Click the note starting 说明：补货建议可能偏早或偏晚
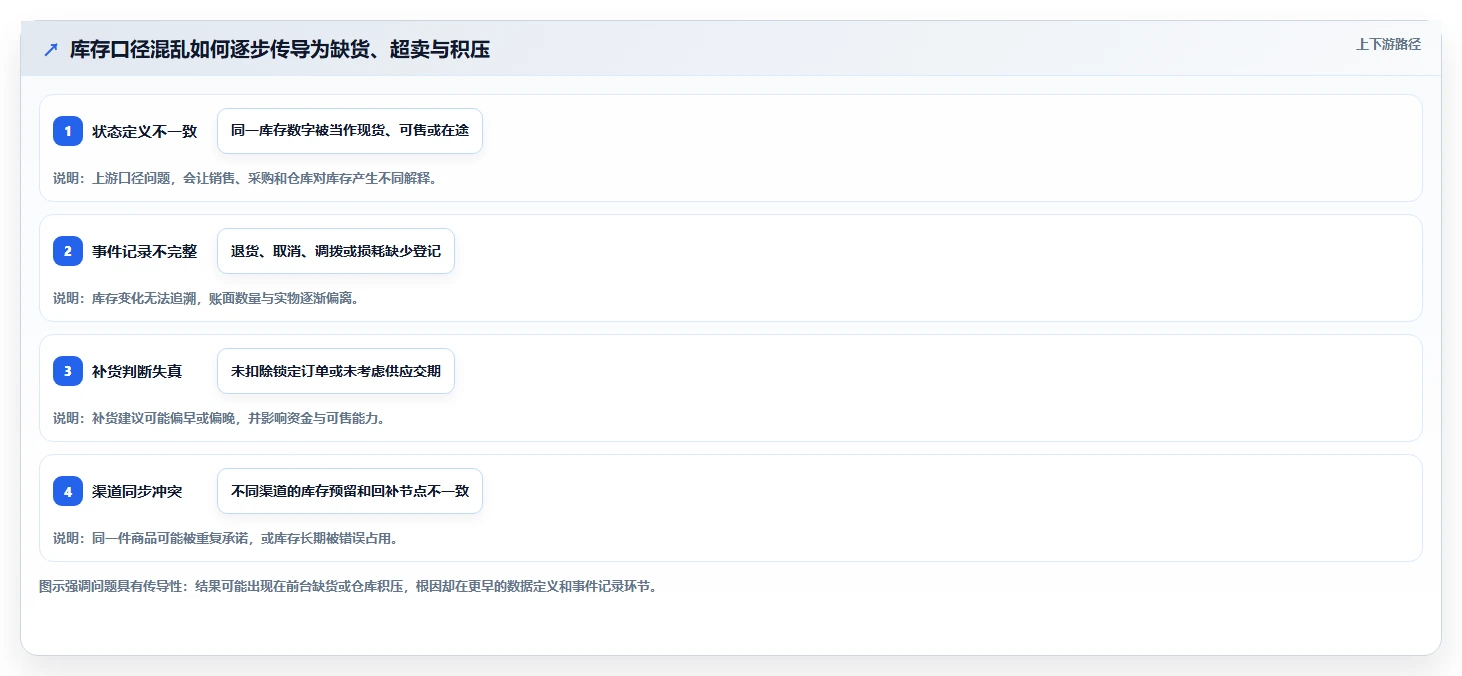1462x676 pixels. pos(219,418)
